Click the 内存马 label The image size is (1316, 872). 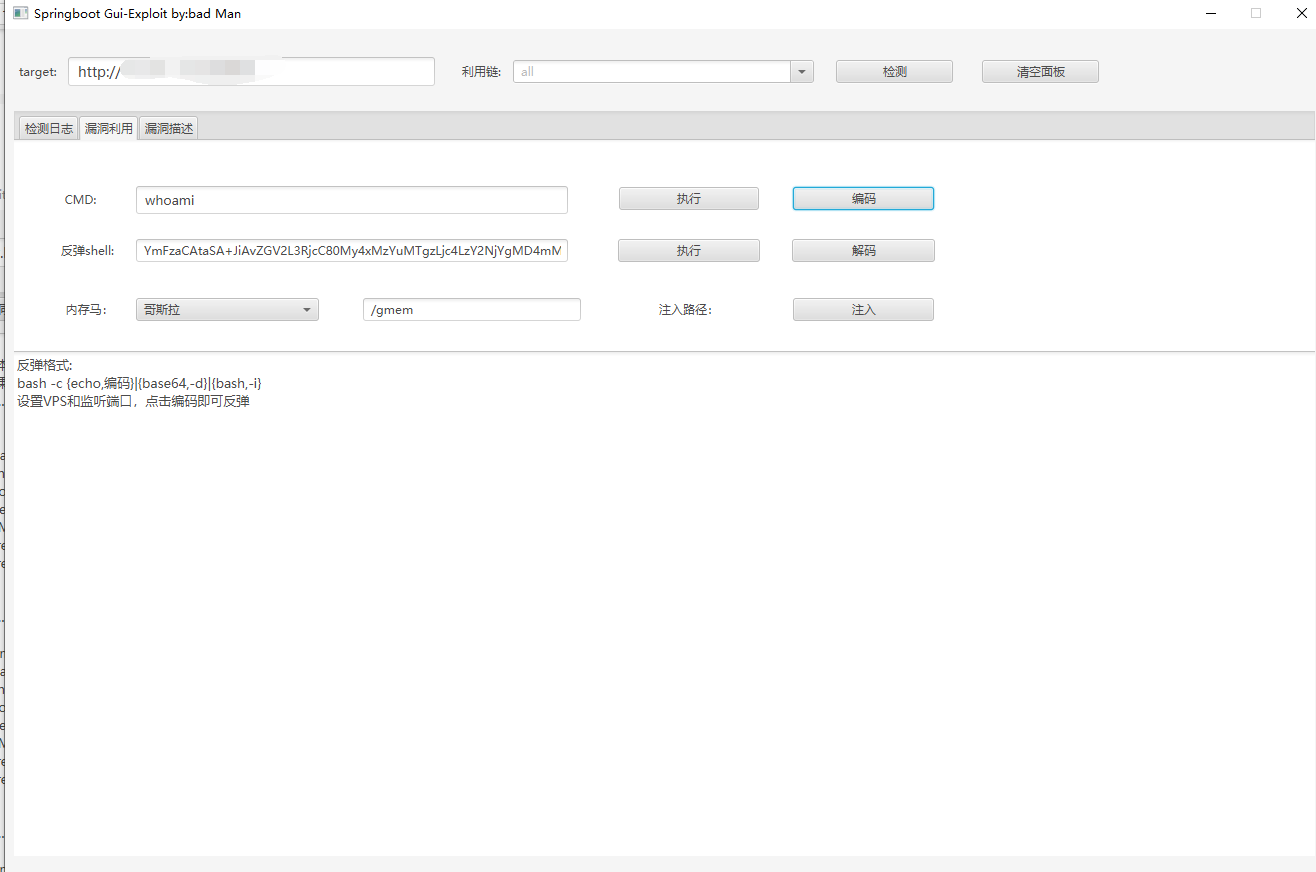pyautogui.click(x=86, y=310)
